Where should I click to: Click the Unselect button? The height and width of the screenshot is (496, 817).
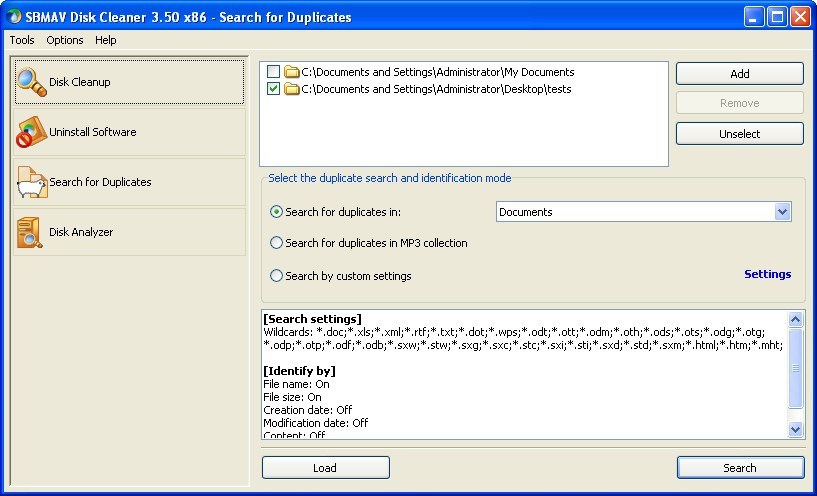point(739,134)
